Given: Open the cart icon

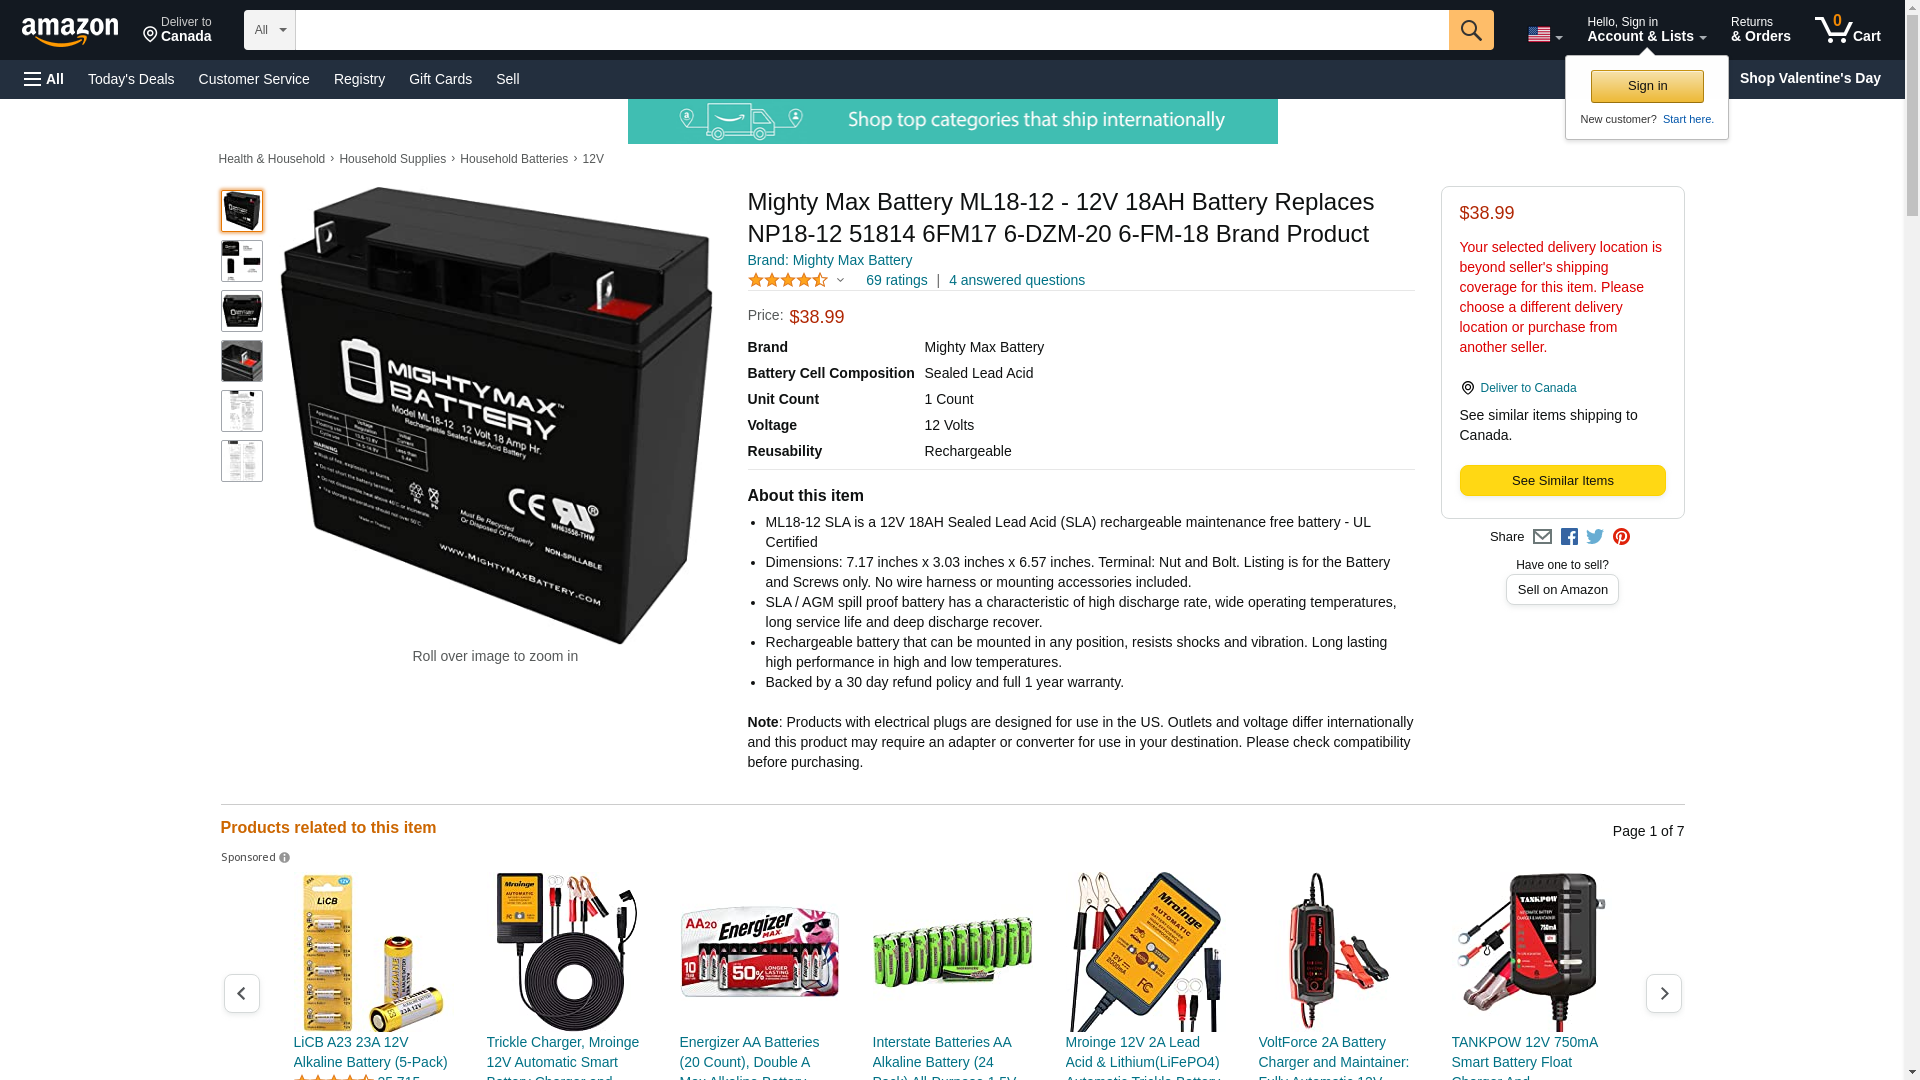Looking at the screenshot, I should [1847, 30].
